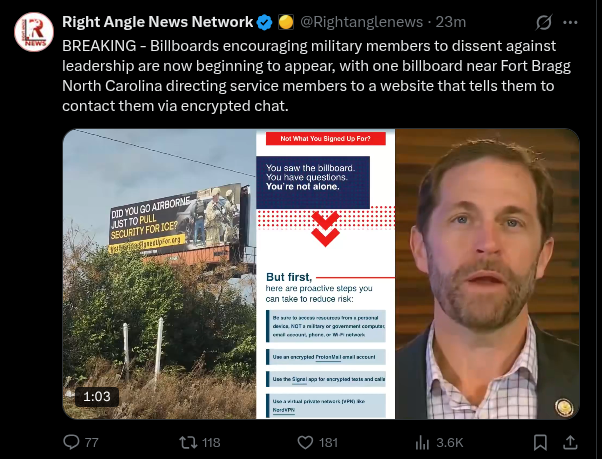Screen dimensions: 602x459
Task: Share the post via upload arrow icon
Action: click(570, 442)
